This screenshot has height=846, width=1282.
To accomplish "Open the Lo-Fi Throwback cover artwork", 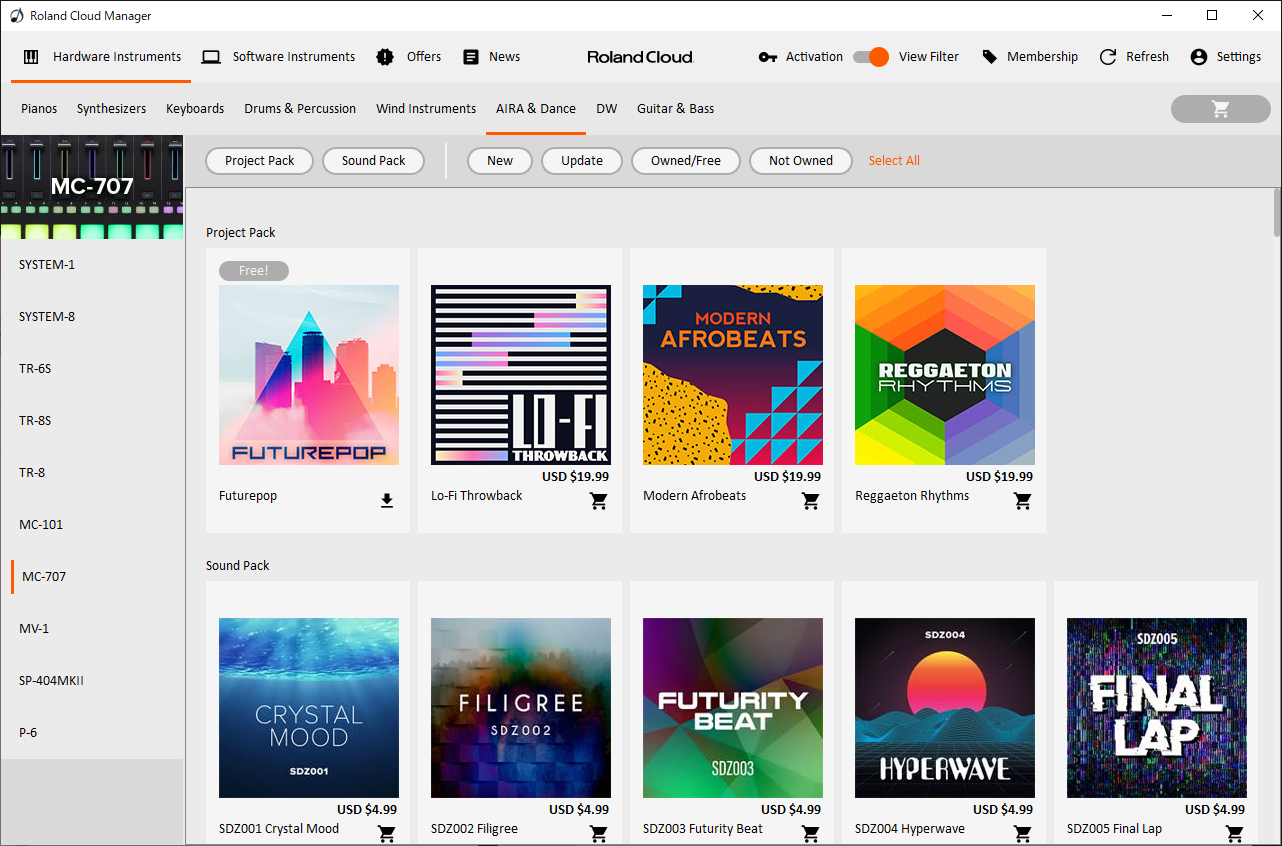I will pyautogui.click(x=521, y=375).
